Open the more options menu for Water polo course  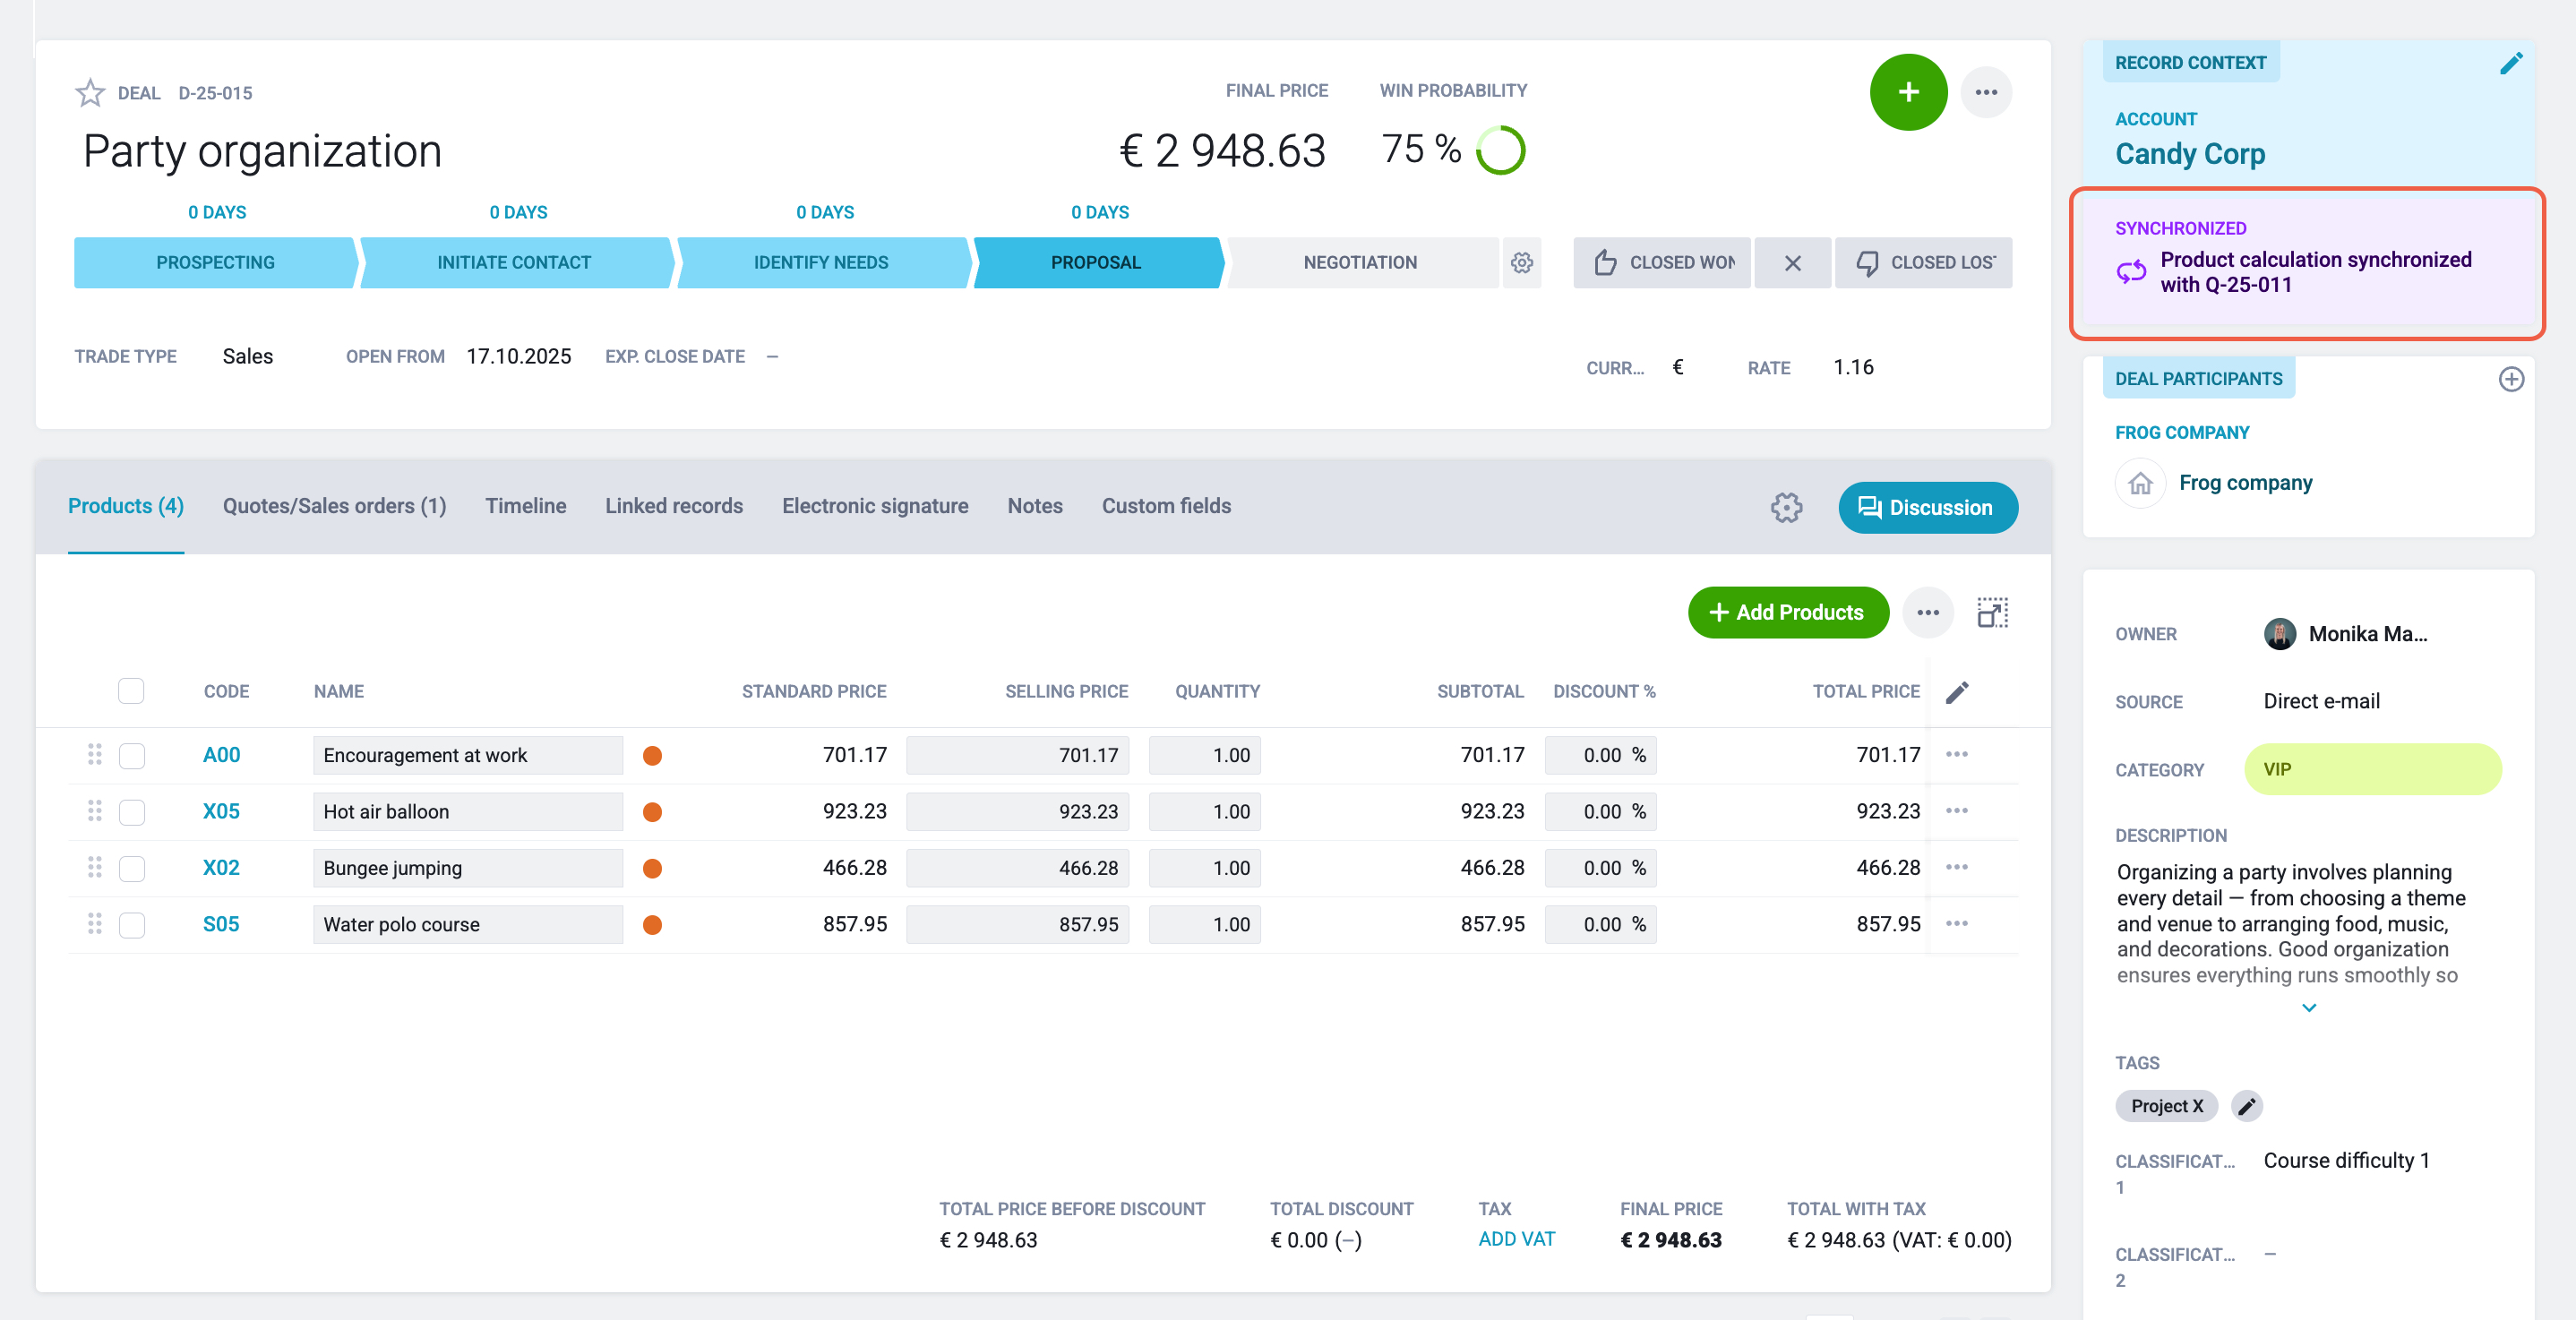click(1956, 923)
